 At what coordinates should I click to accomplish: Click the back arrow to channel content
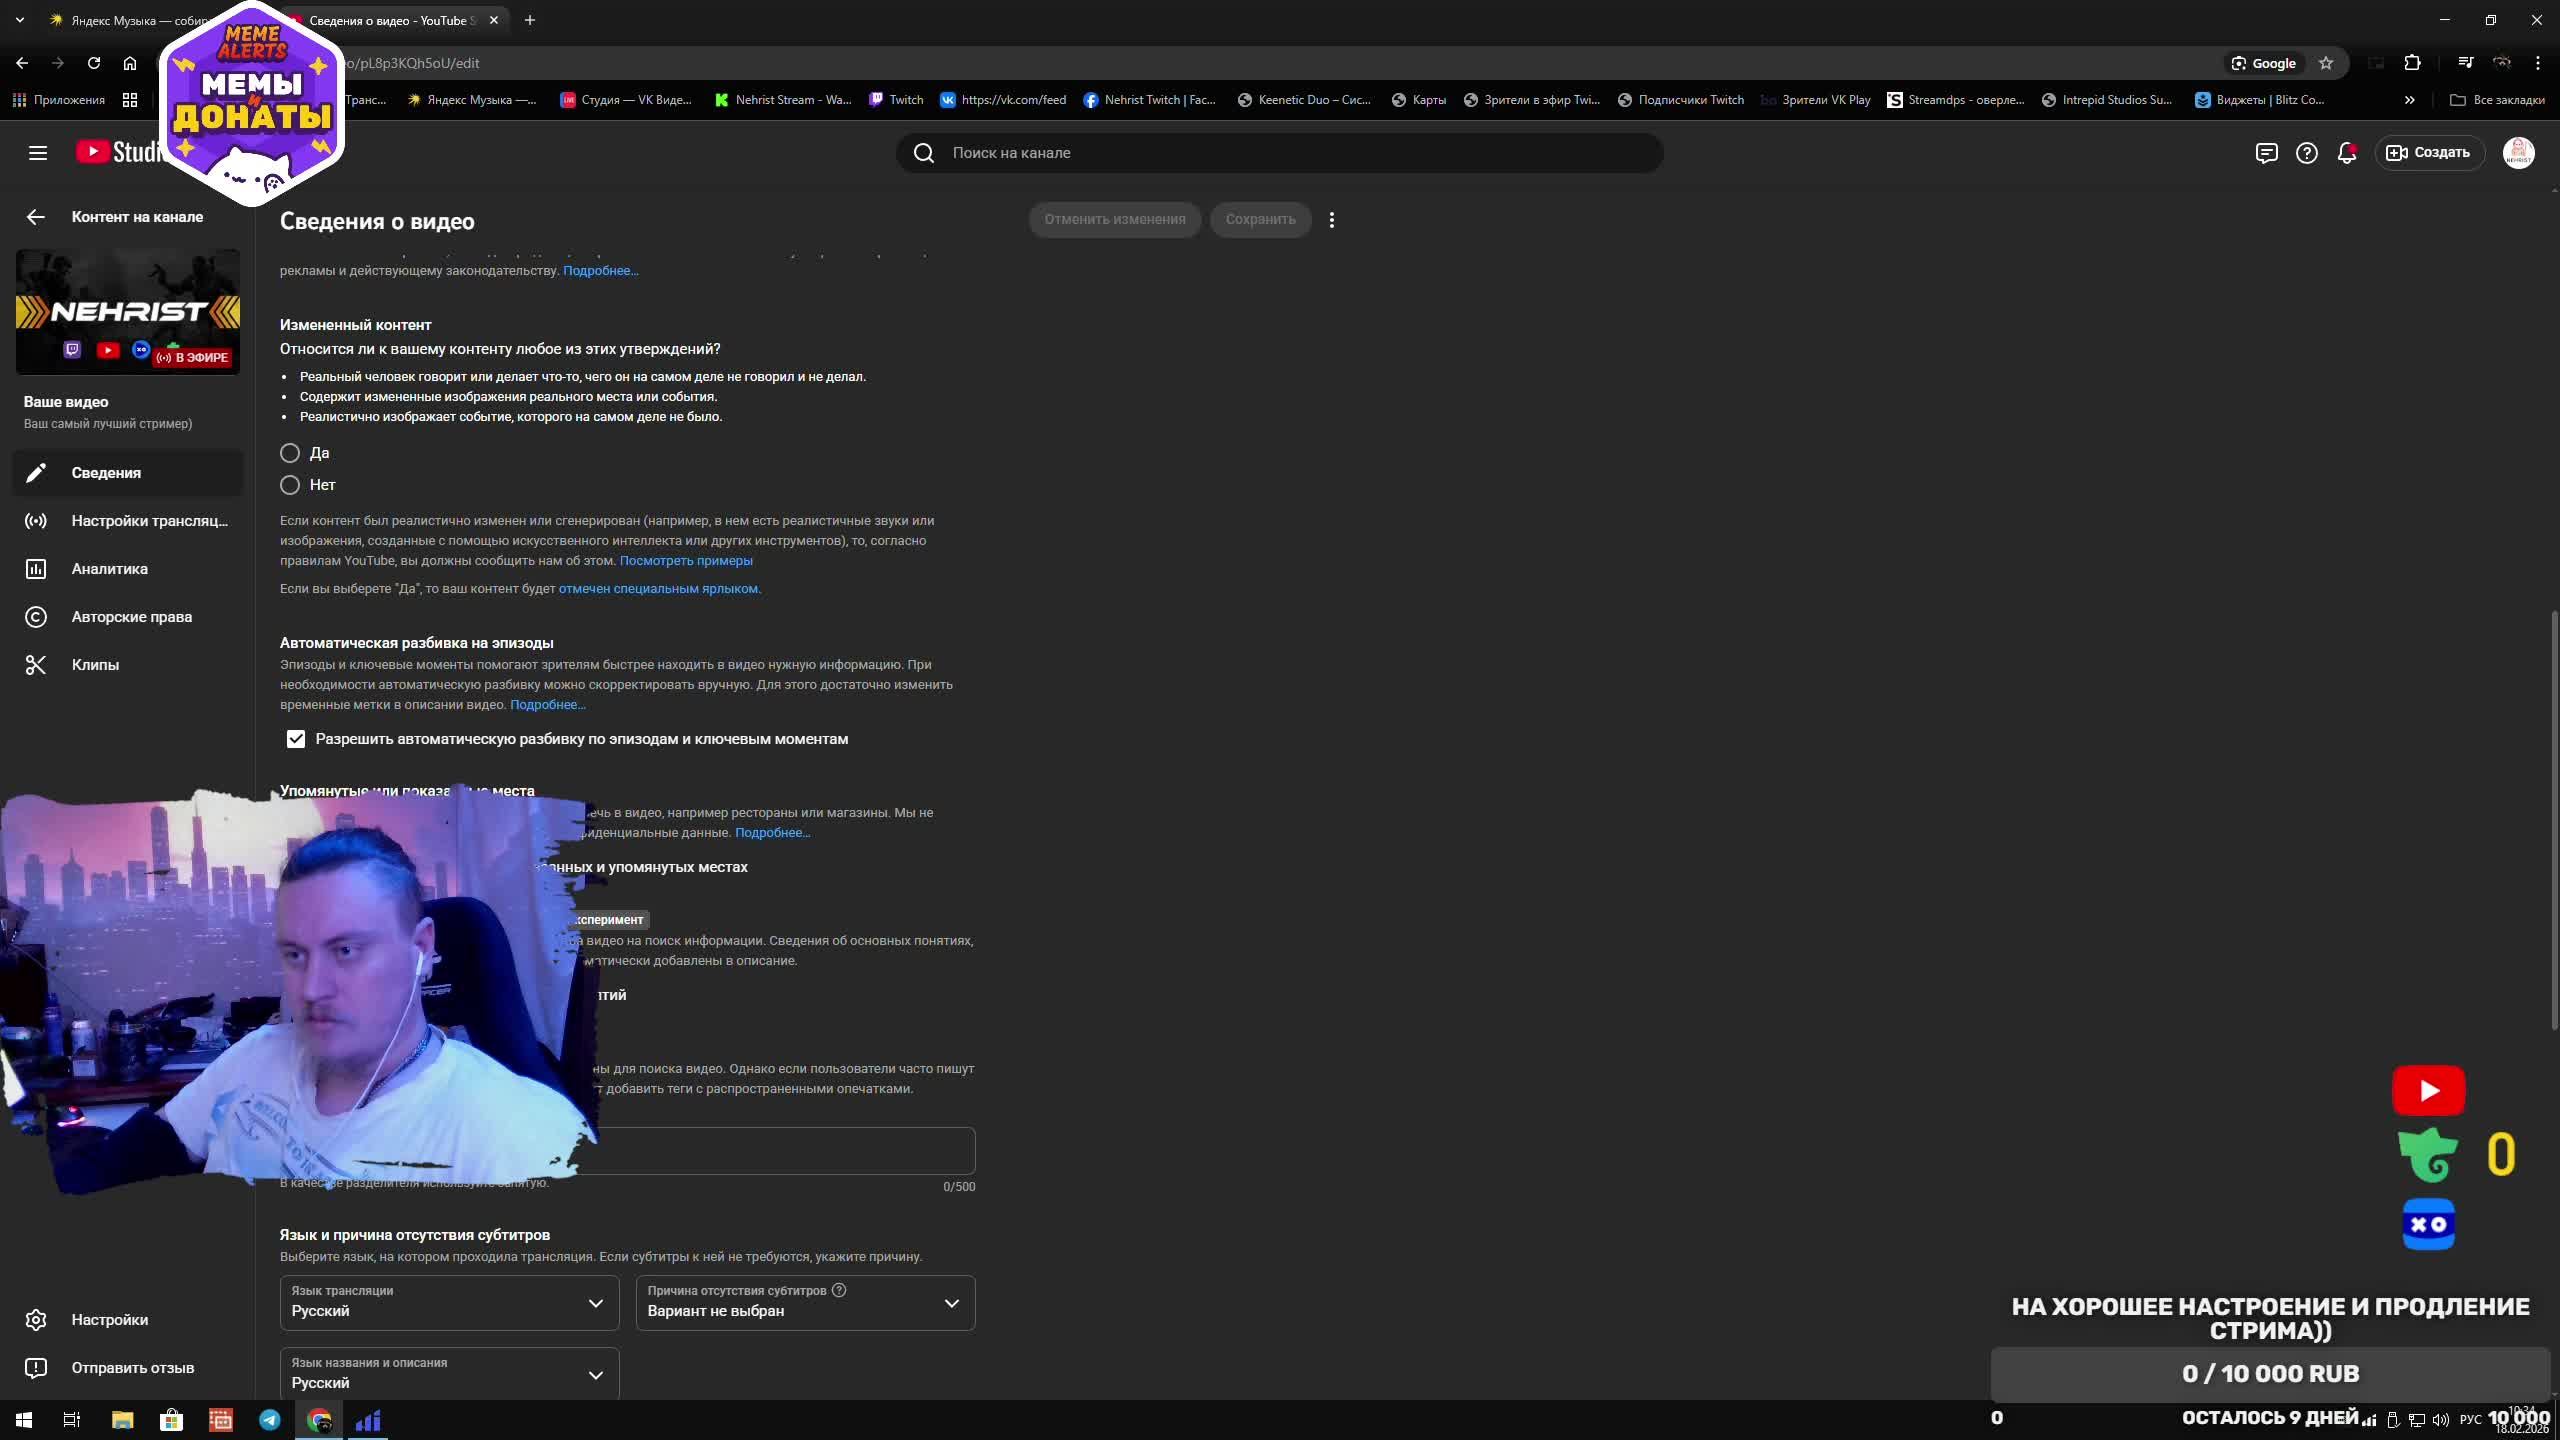(36, 217)
